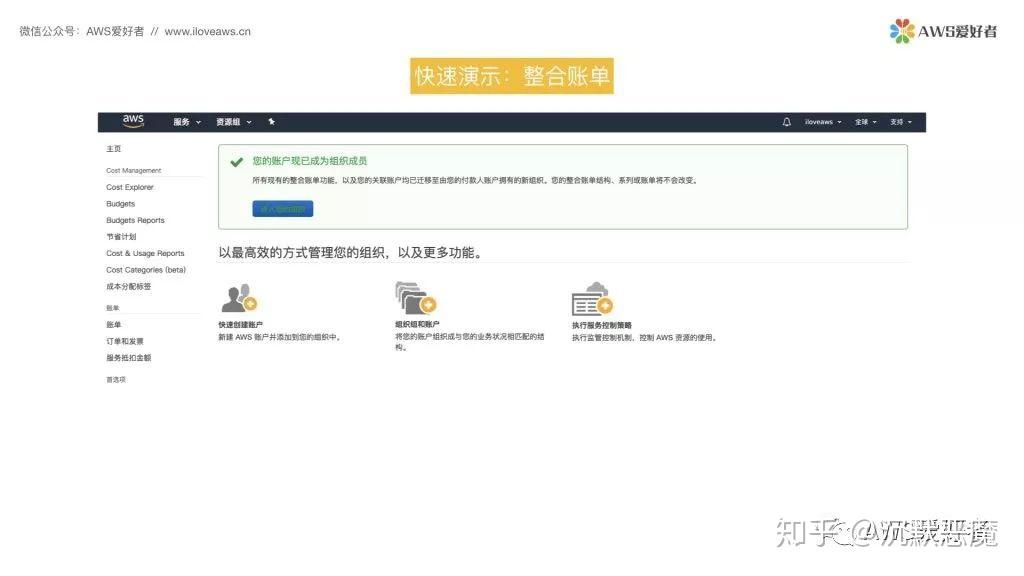The image size is (1024, 576).
Task: Click the green checkmark success icon
Action: [236, 160]
